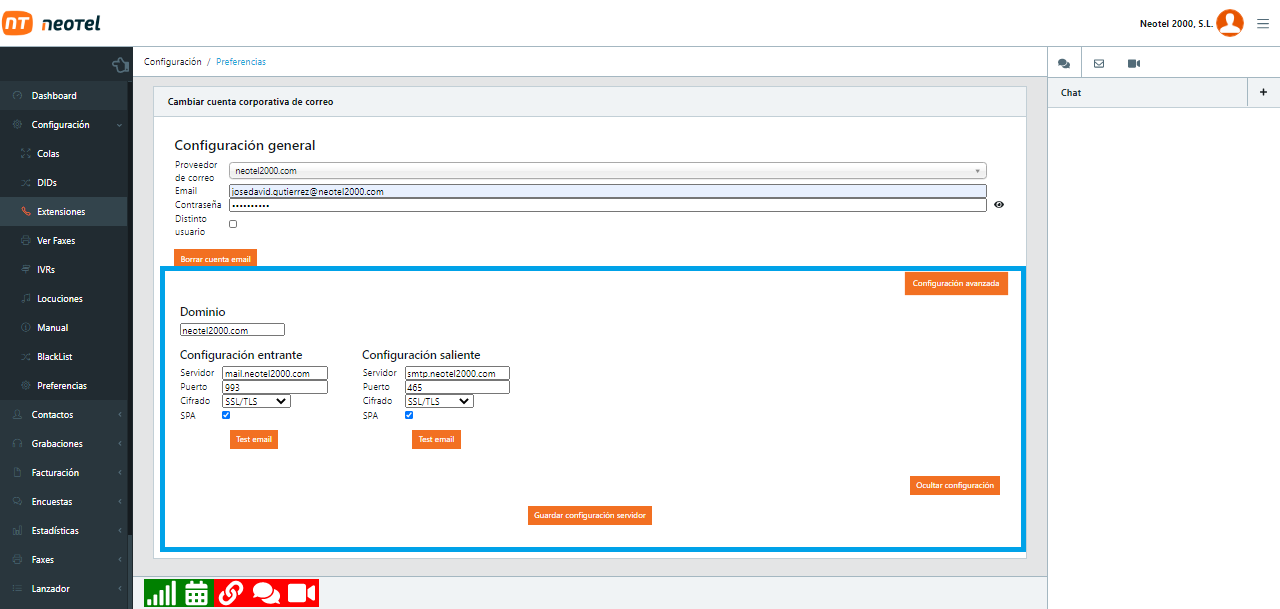Open the red chat bubbles icon
The height and width of the screenshot is (609, 1280).
click(x=267, y=593)
